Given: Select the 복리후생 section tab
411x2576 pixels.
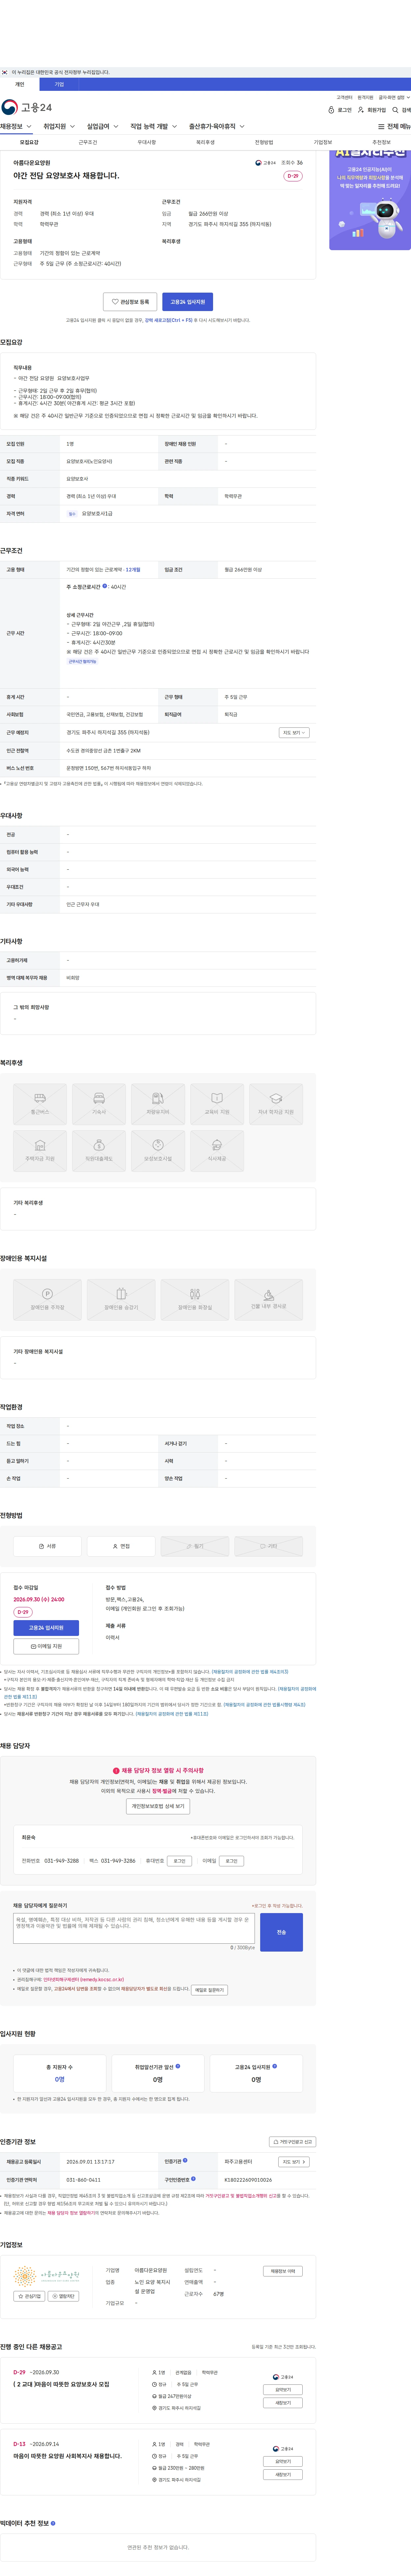Looking at the screenshot, I should [205, 142].
